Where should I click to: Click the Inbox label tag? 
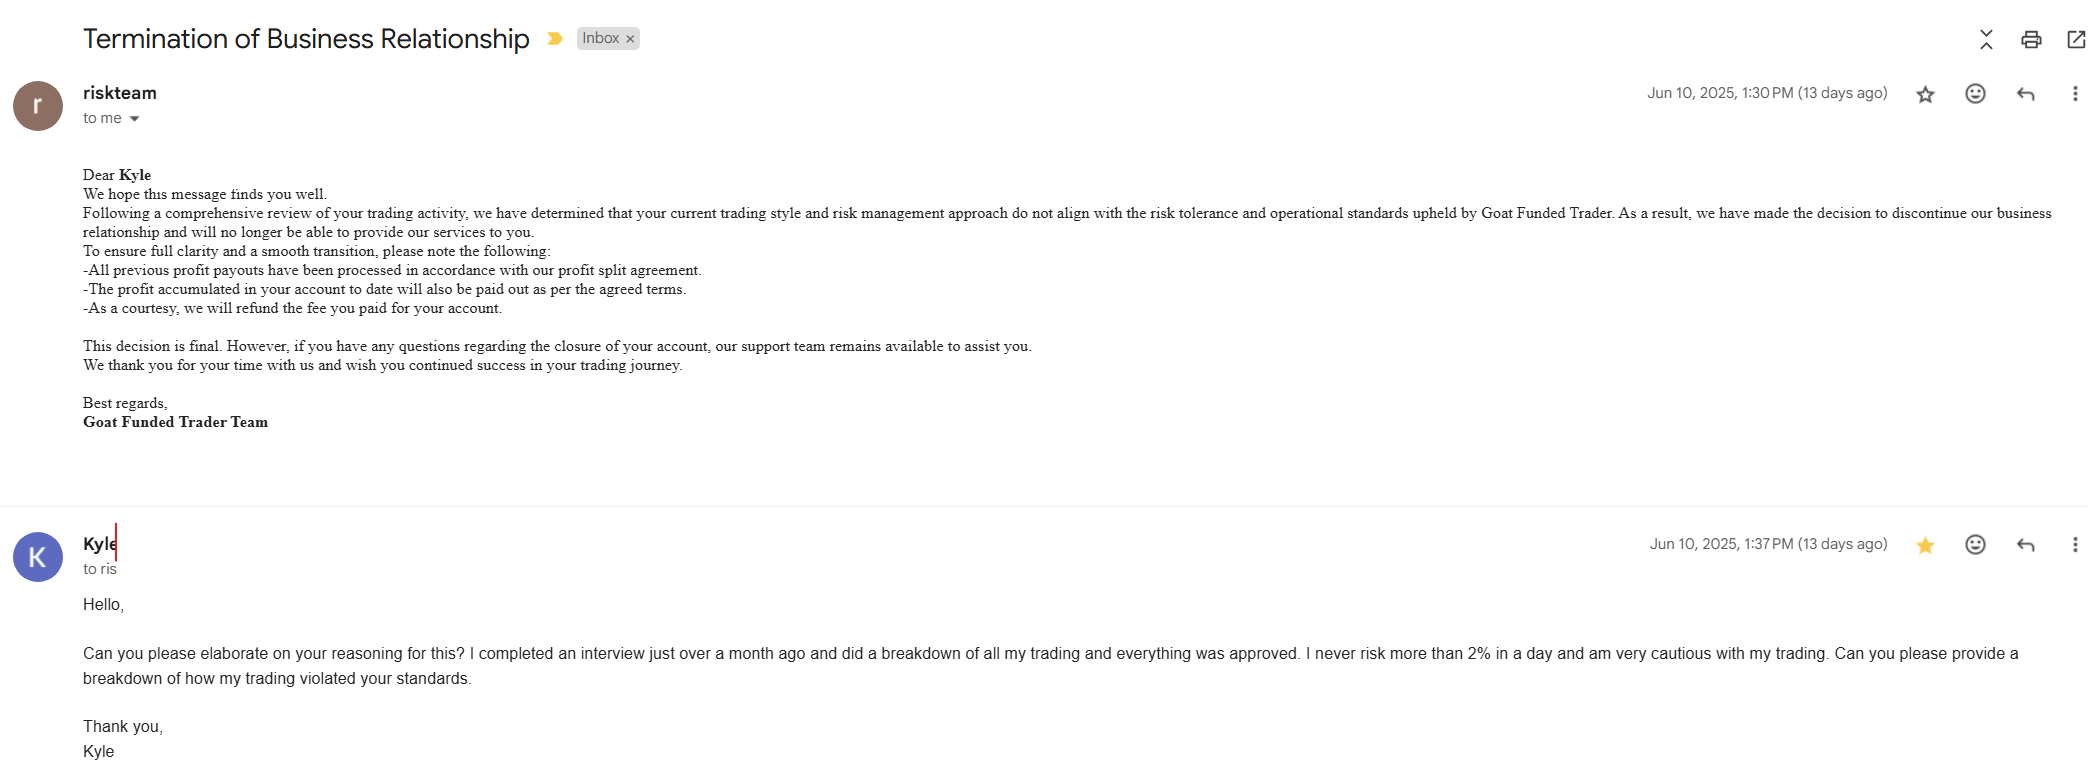point(600,38)
